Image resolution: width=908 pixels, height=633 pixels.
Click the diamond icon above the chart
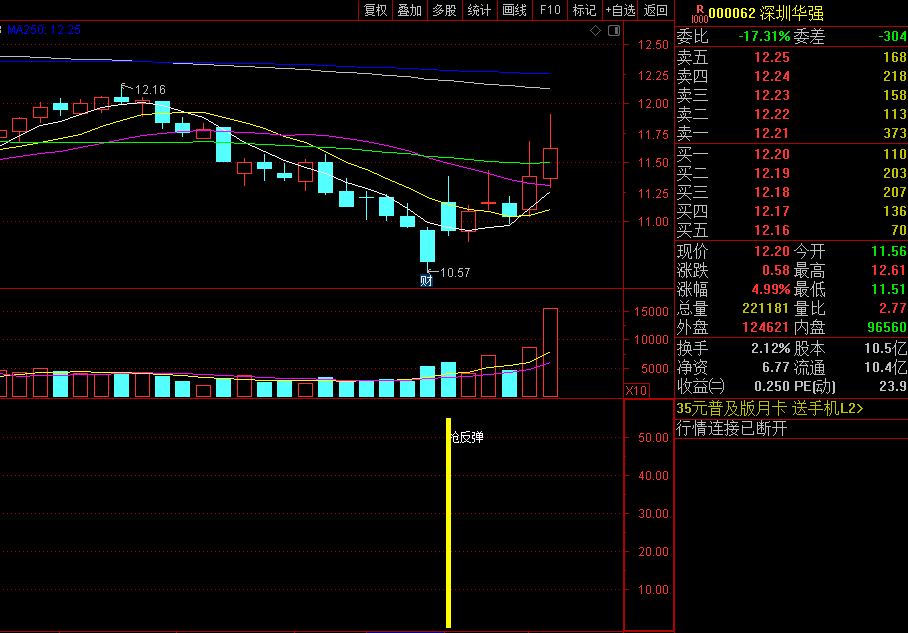[x=595, y=31]
